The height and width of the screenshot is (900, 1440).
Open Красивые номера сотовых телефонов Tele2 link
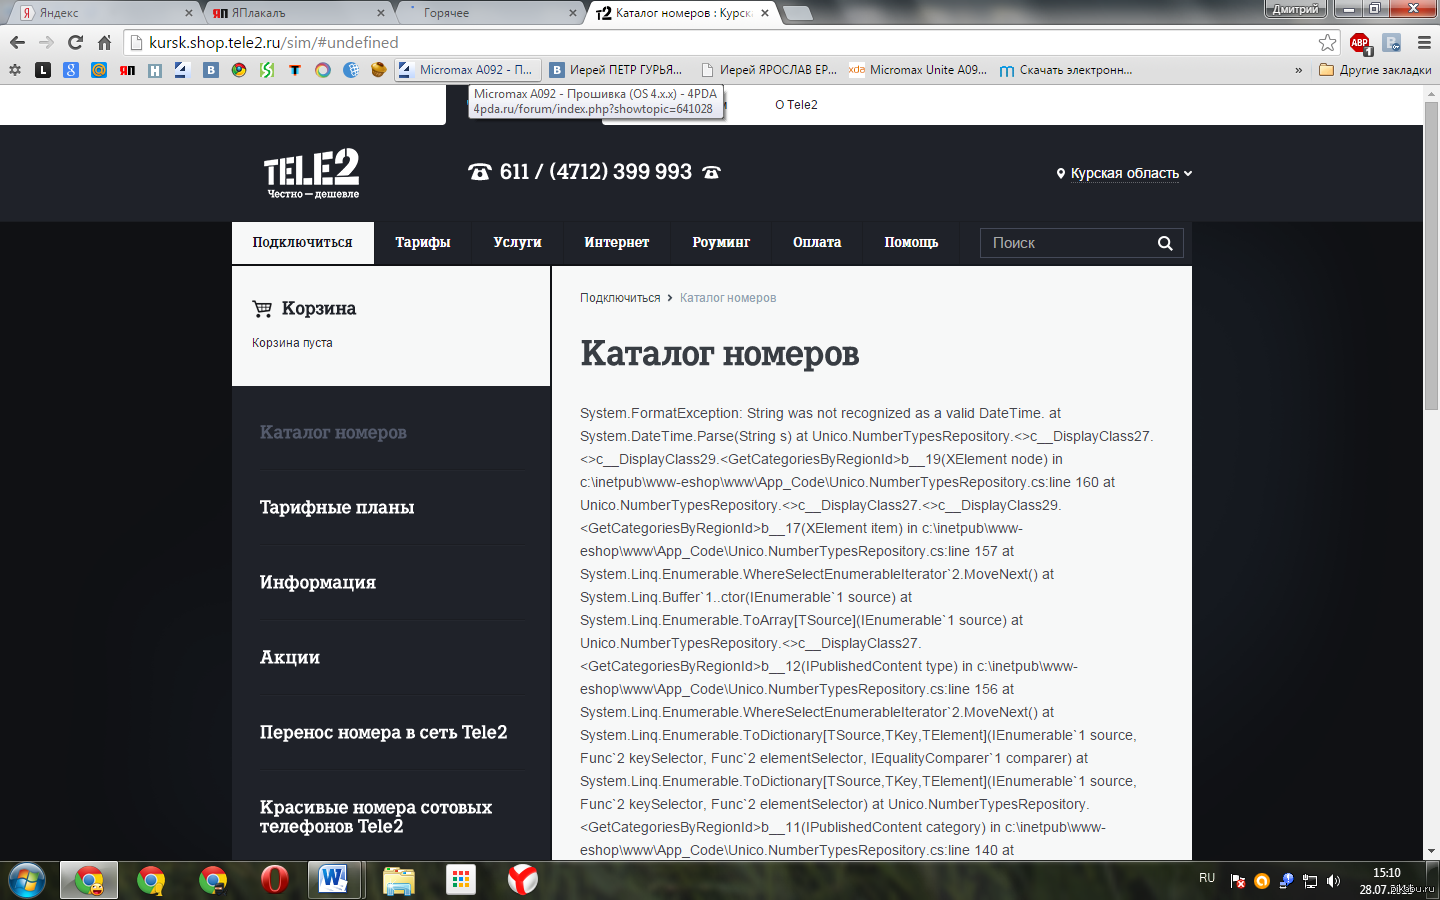(x=376, y=816)
